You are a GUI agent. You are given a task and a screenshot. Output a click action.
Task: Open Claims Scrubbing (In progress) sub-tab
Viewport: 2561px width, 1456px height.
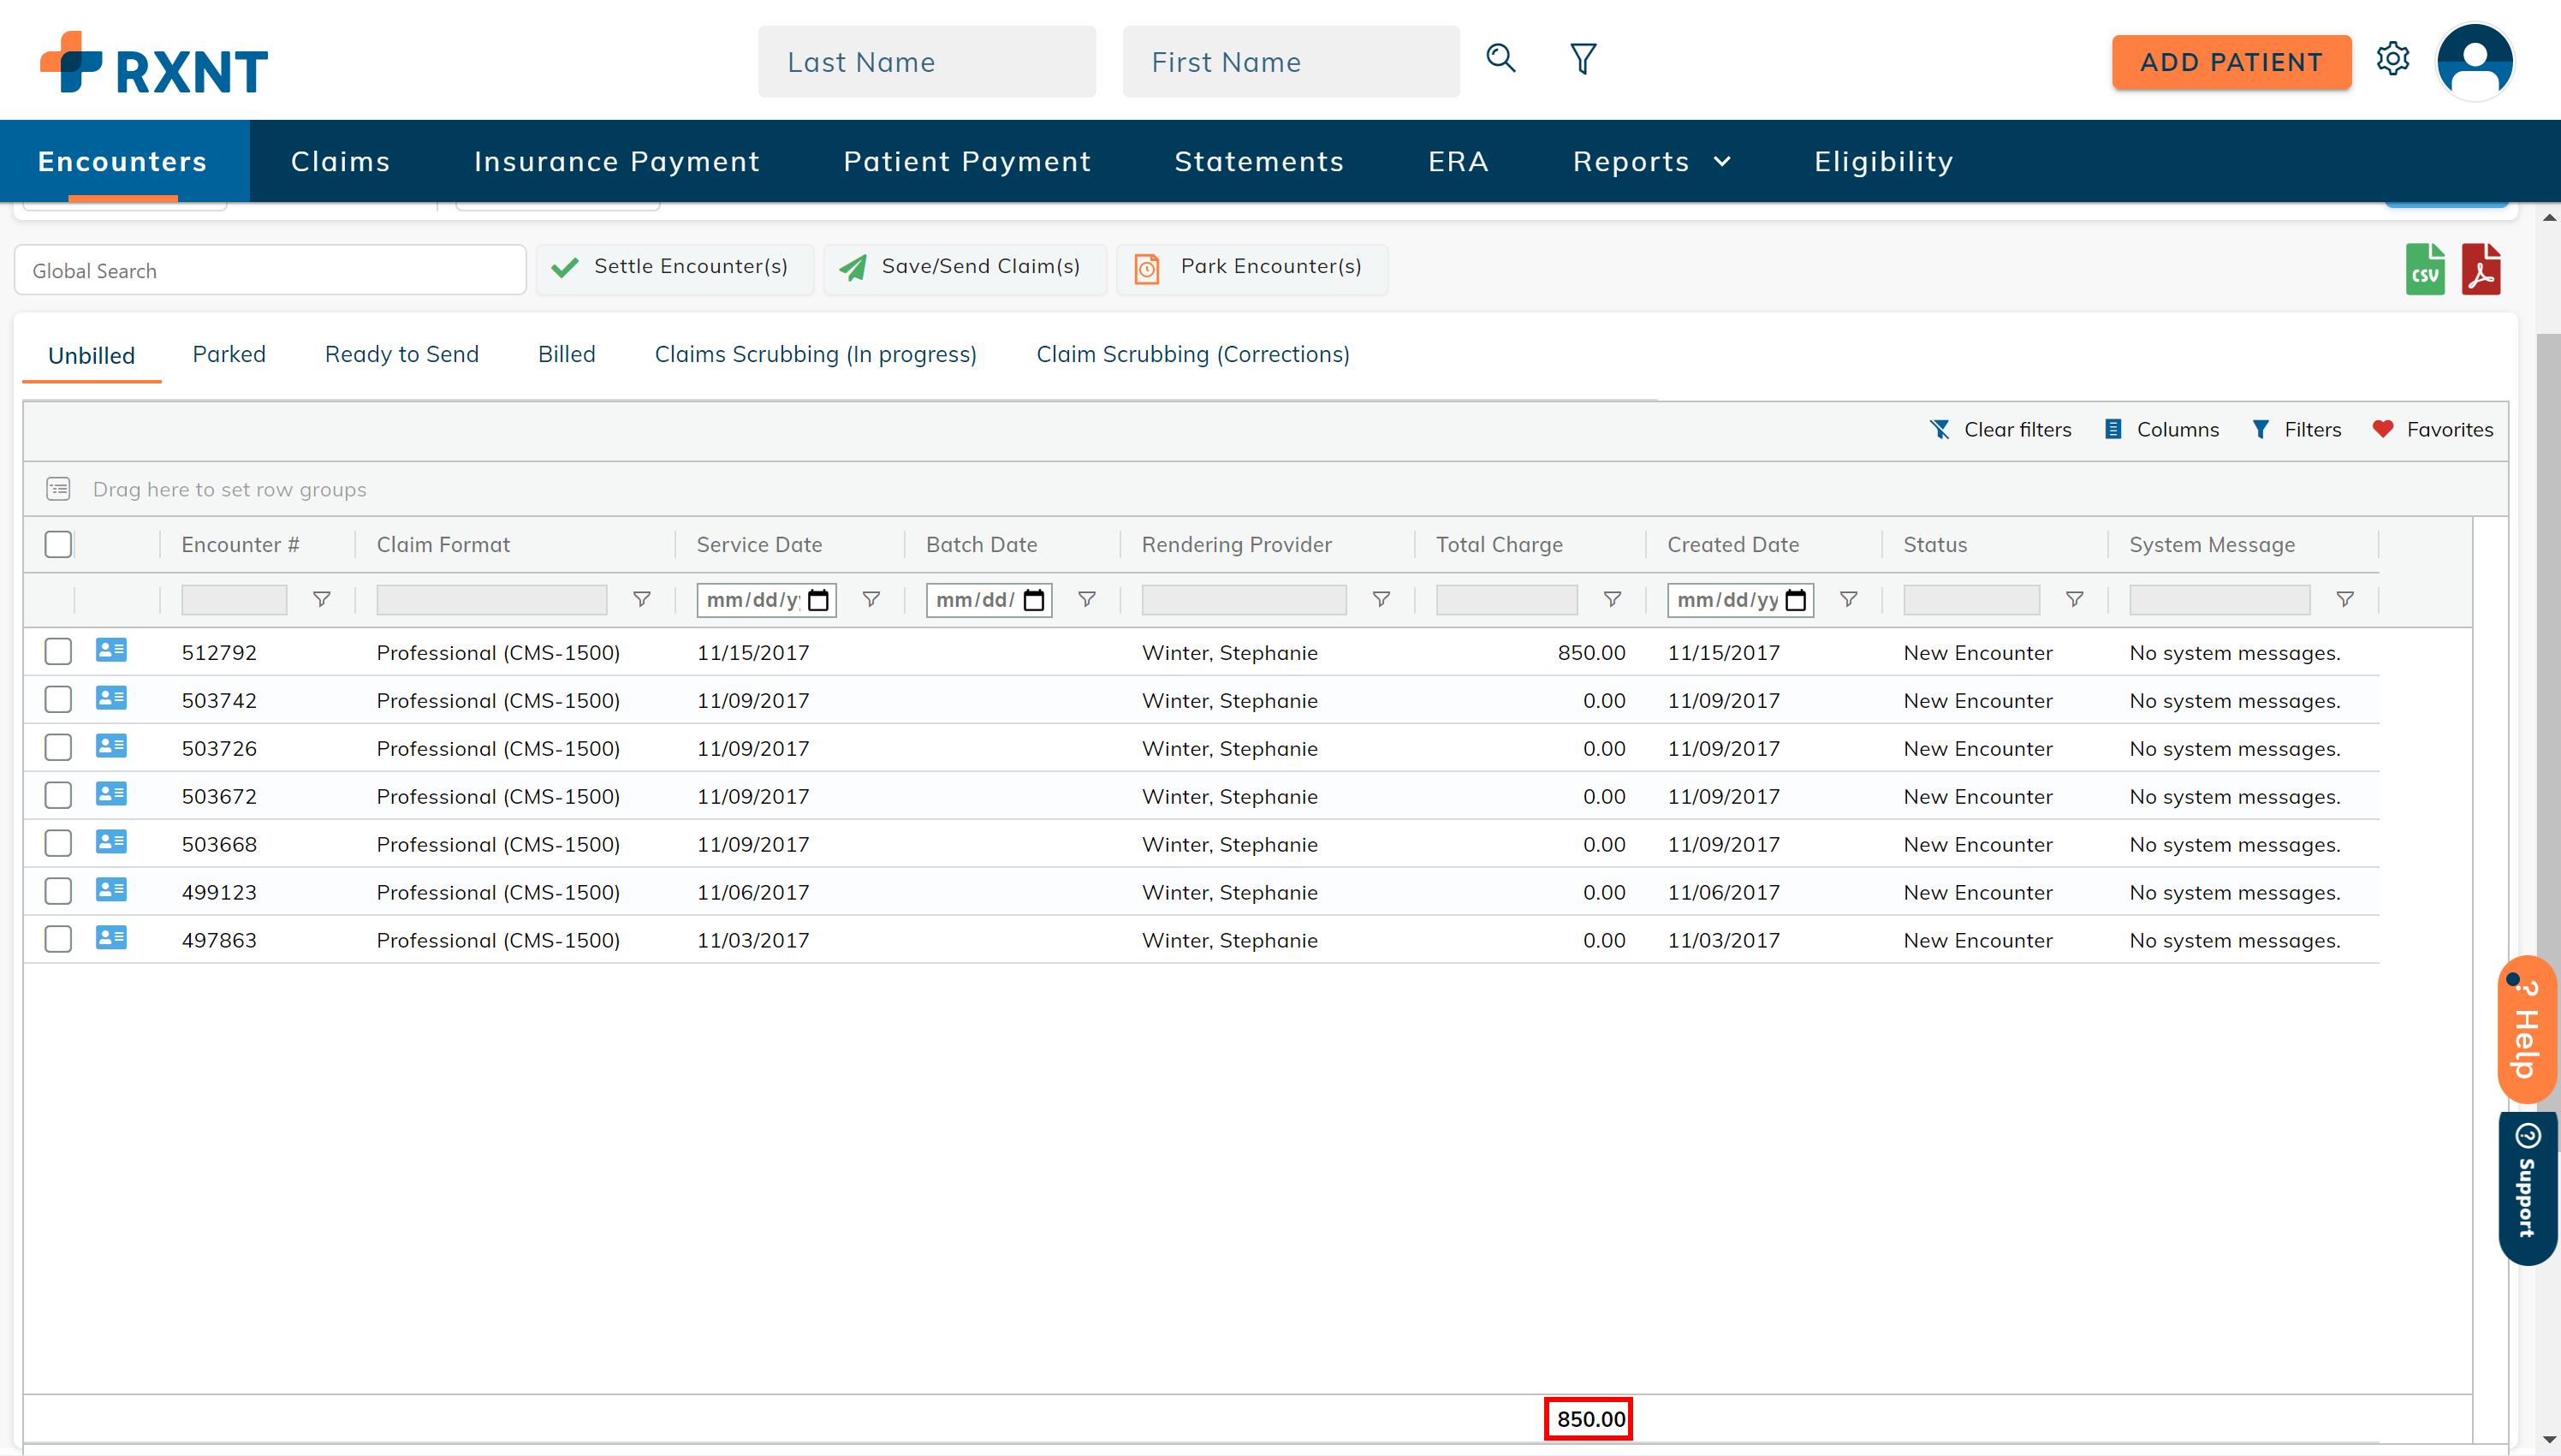(816, 354)
